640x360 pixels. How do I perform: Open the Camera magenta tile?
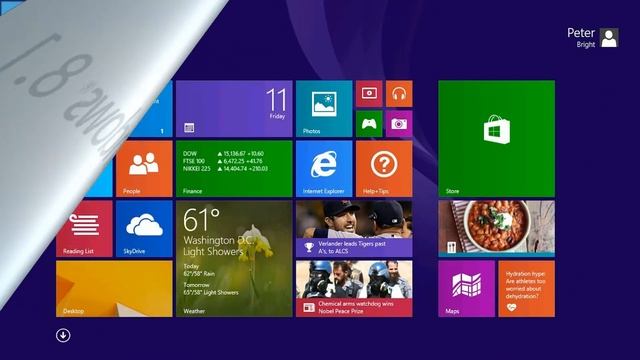click(399, 124)
